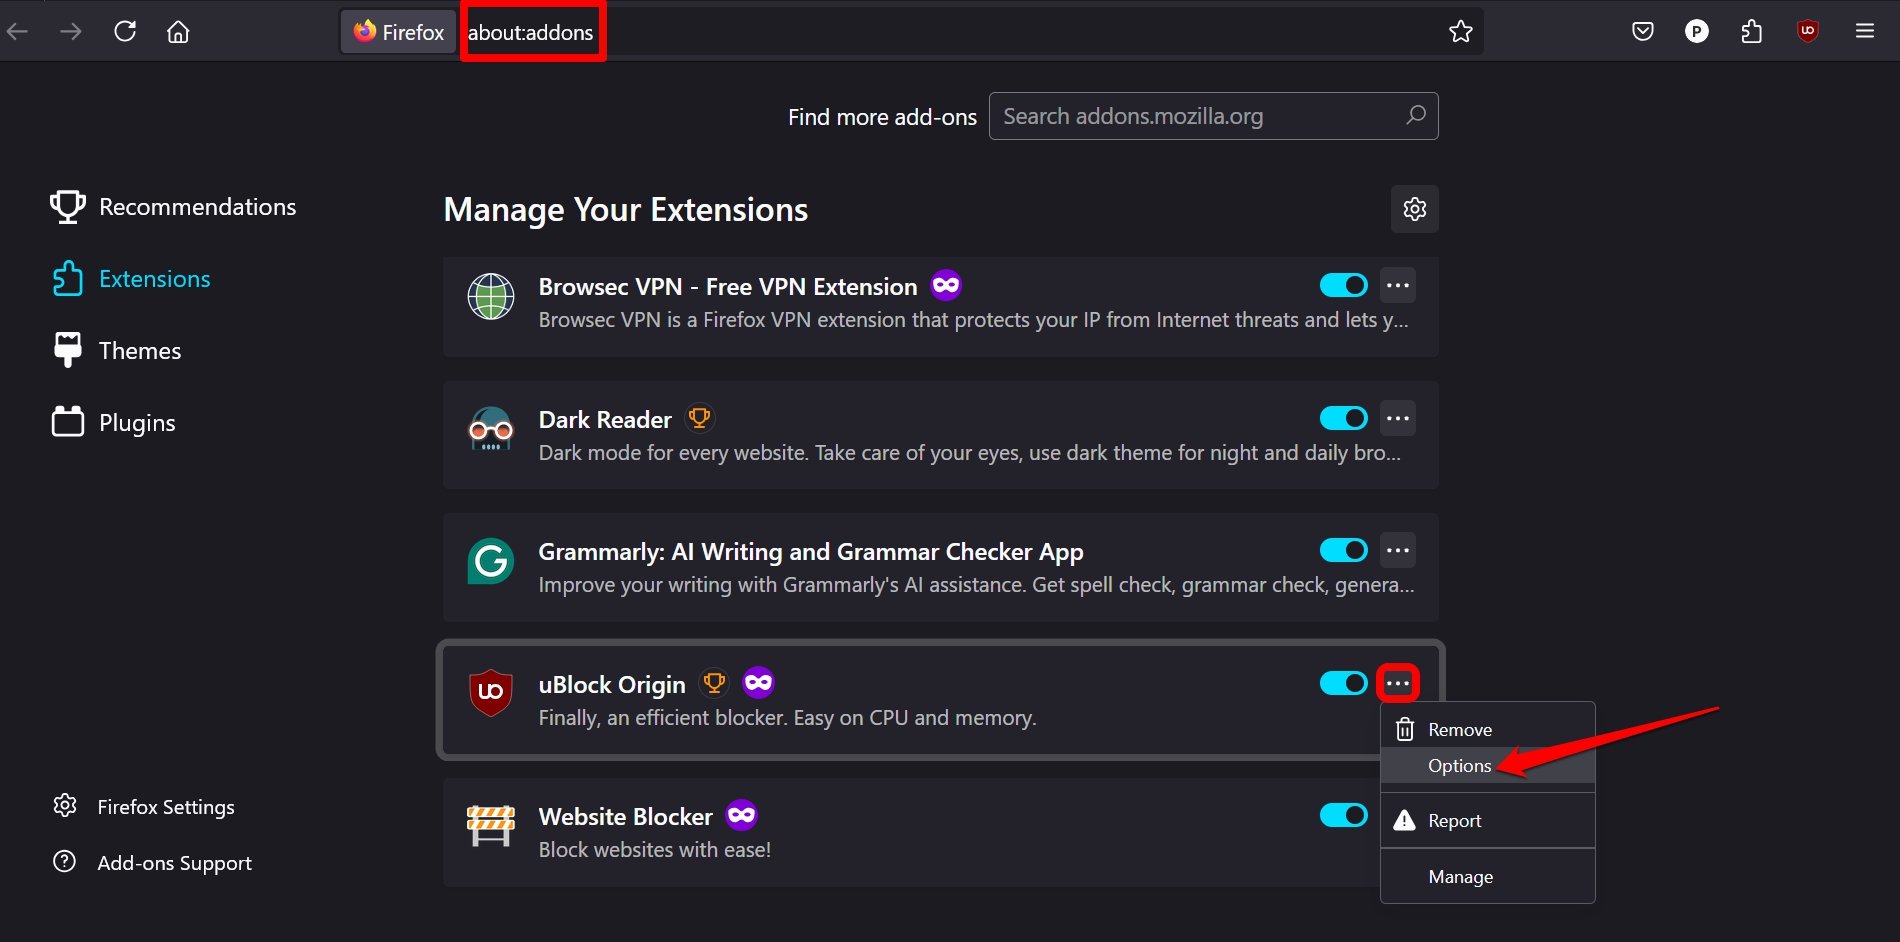
Task: Turn off the Grammarly extension toggle
Action: (1344, 550)
